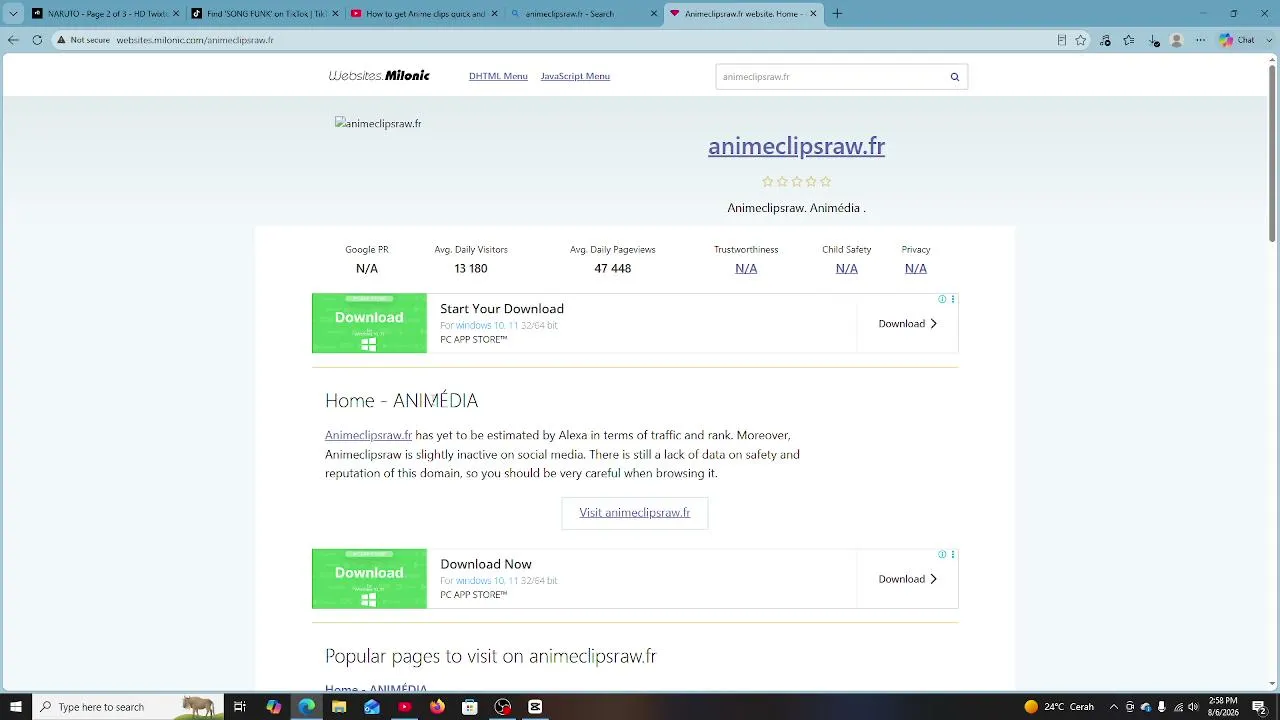Screen dimensions: 1280x720
Task: Click the Child Safety N/A link
Action: (847, 268)
